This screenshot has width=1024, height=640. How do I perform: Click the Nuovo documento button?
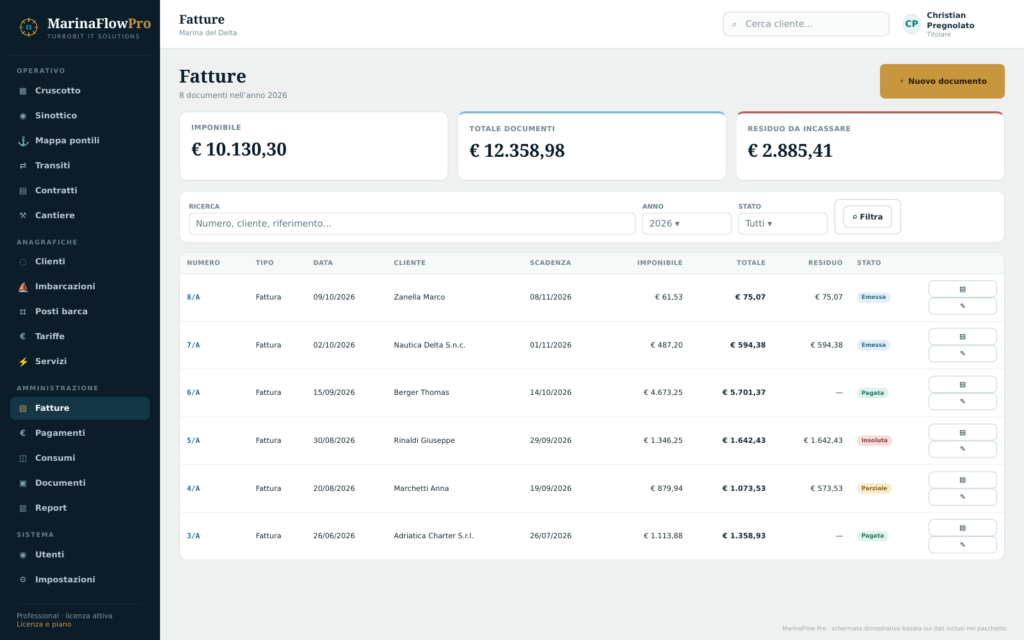[x=942, y=81]
